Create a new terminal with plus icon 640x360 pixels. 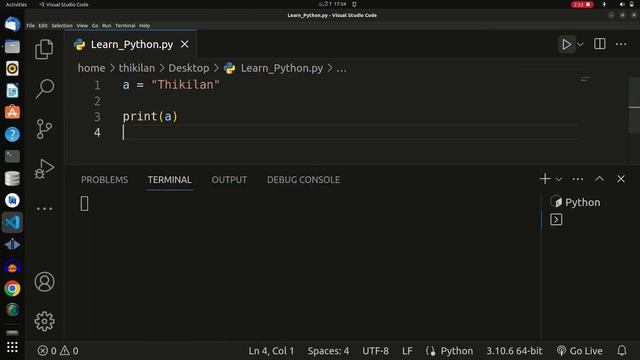click(x=545, y=179)
